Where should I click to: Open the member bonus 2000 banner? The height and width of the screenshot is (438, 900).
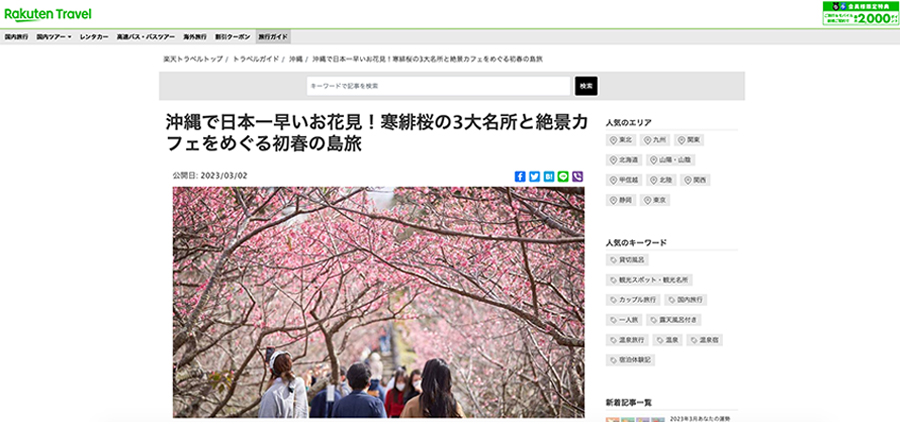[859, 13]
